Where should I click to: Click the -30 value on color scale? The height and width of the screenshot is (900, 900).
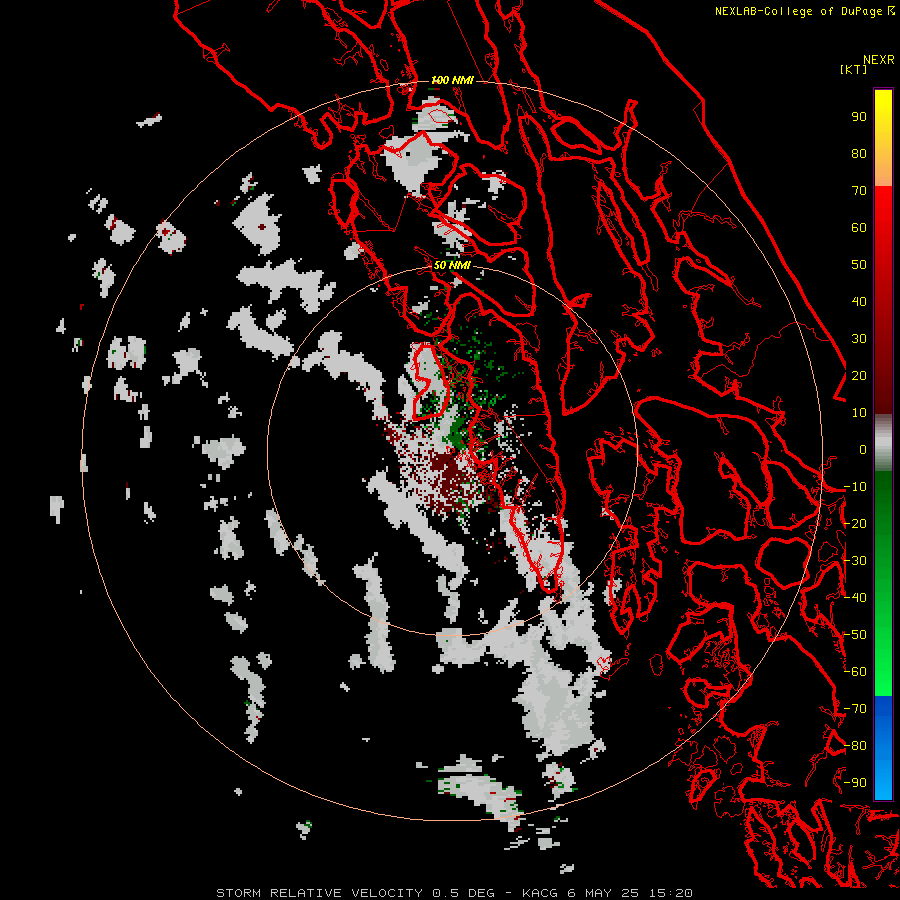point(855,561)
